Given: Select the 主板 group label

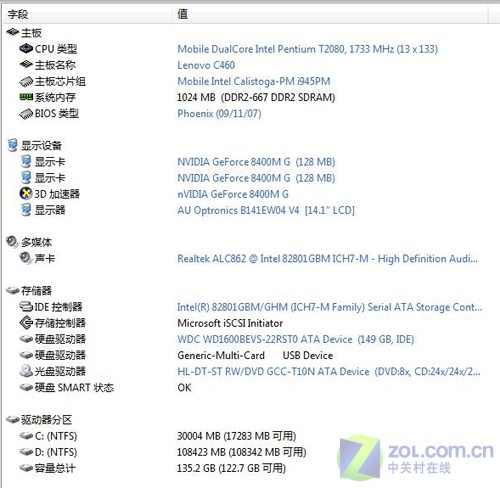Looking at the screenshot, I should [x=31, y=33].
